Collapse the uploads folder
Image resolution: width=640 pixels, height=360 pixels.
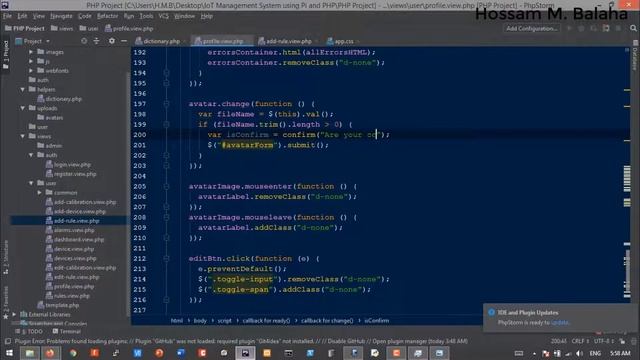[x=23, y=108]
